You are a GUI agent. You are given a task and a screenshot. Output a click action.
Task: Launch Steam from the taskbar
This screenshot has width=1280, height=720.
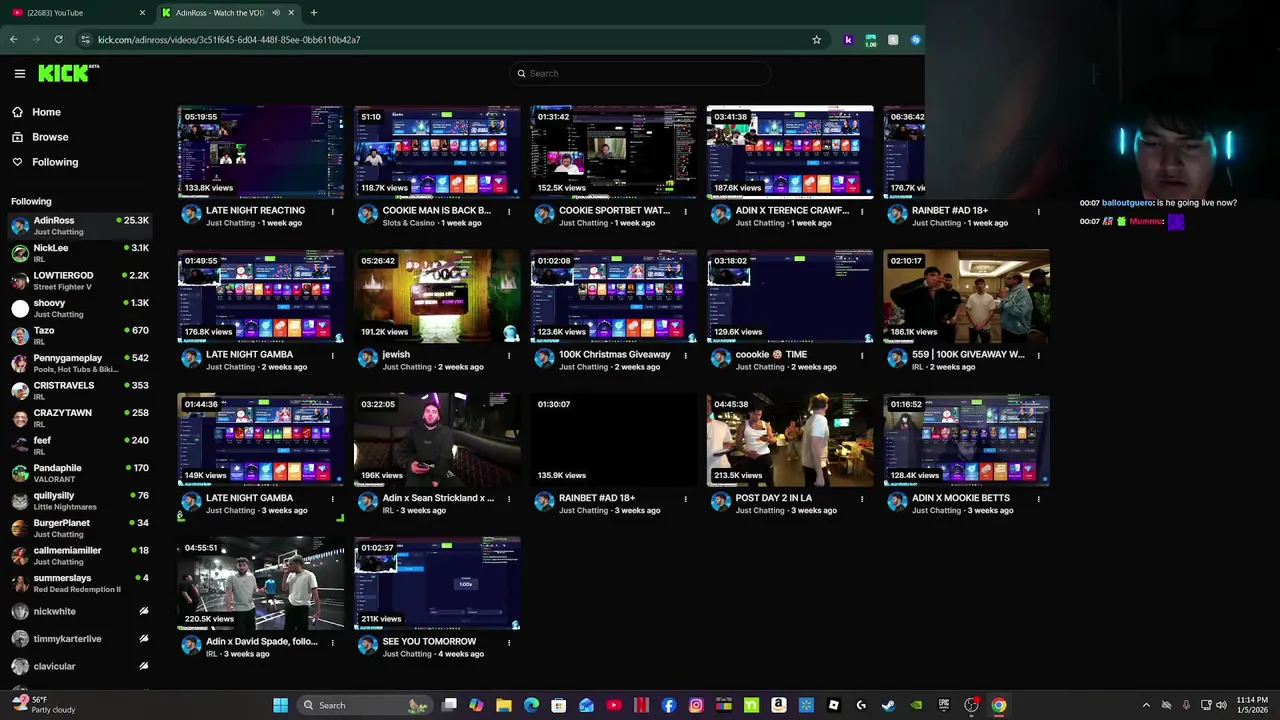pos(888,705)
